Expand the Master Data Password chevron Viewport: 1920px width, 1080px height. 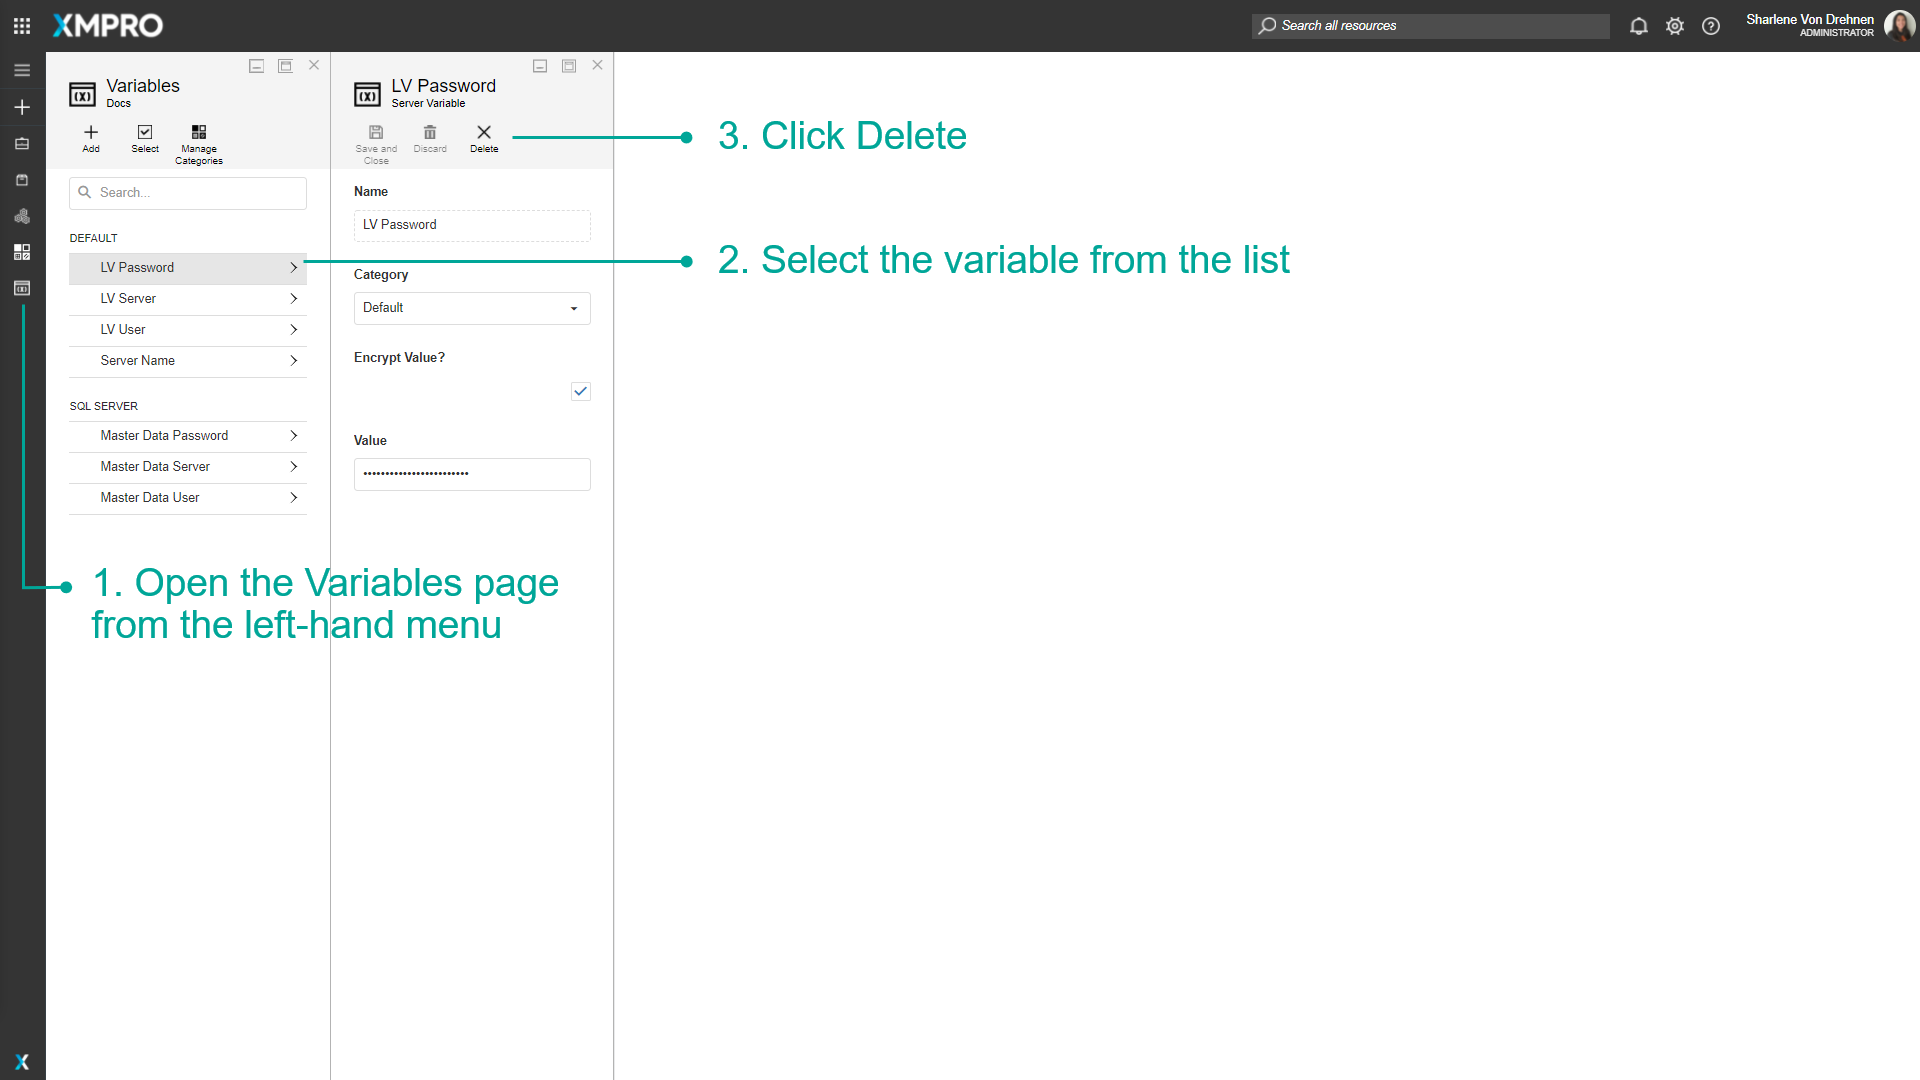click(x=294, y=436)
